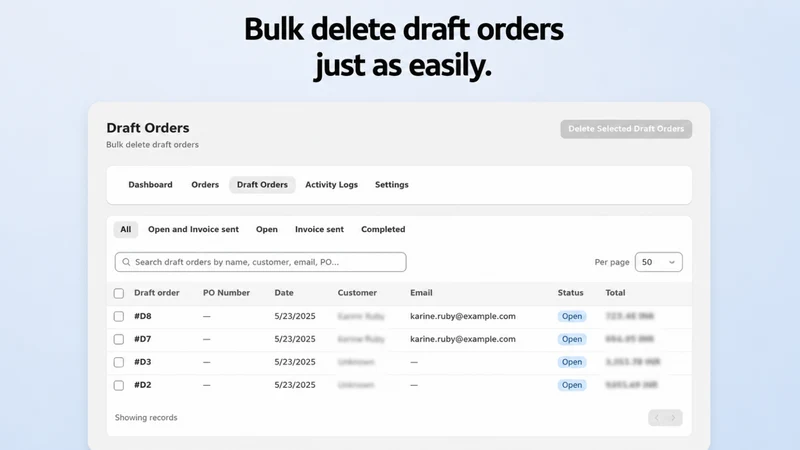The width and height of the screenshot is (800, 450).
Task: Click the #D3 draft order name
Action: 143,362
